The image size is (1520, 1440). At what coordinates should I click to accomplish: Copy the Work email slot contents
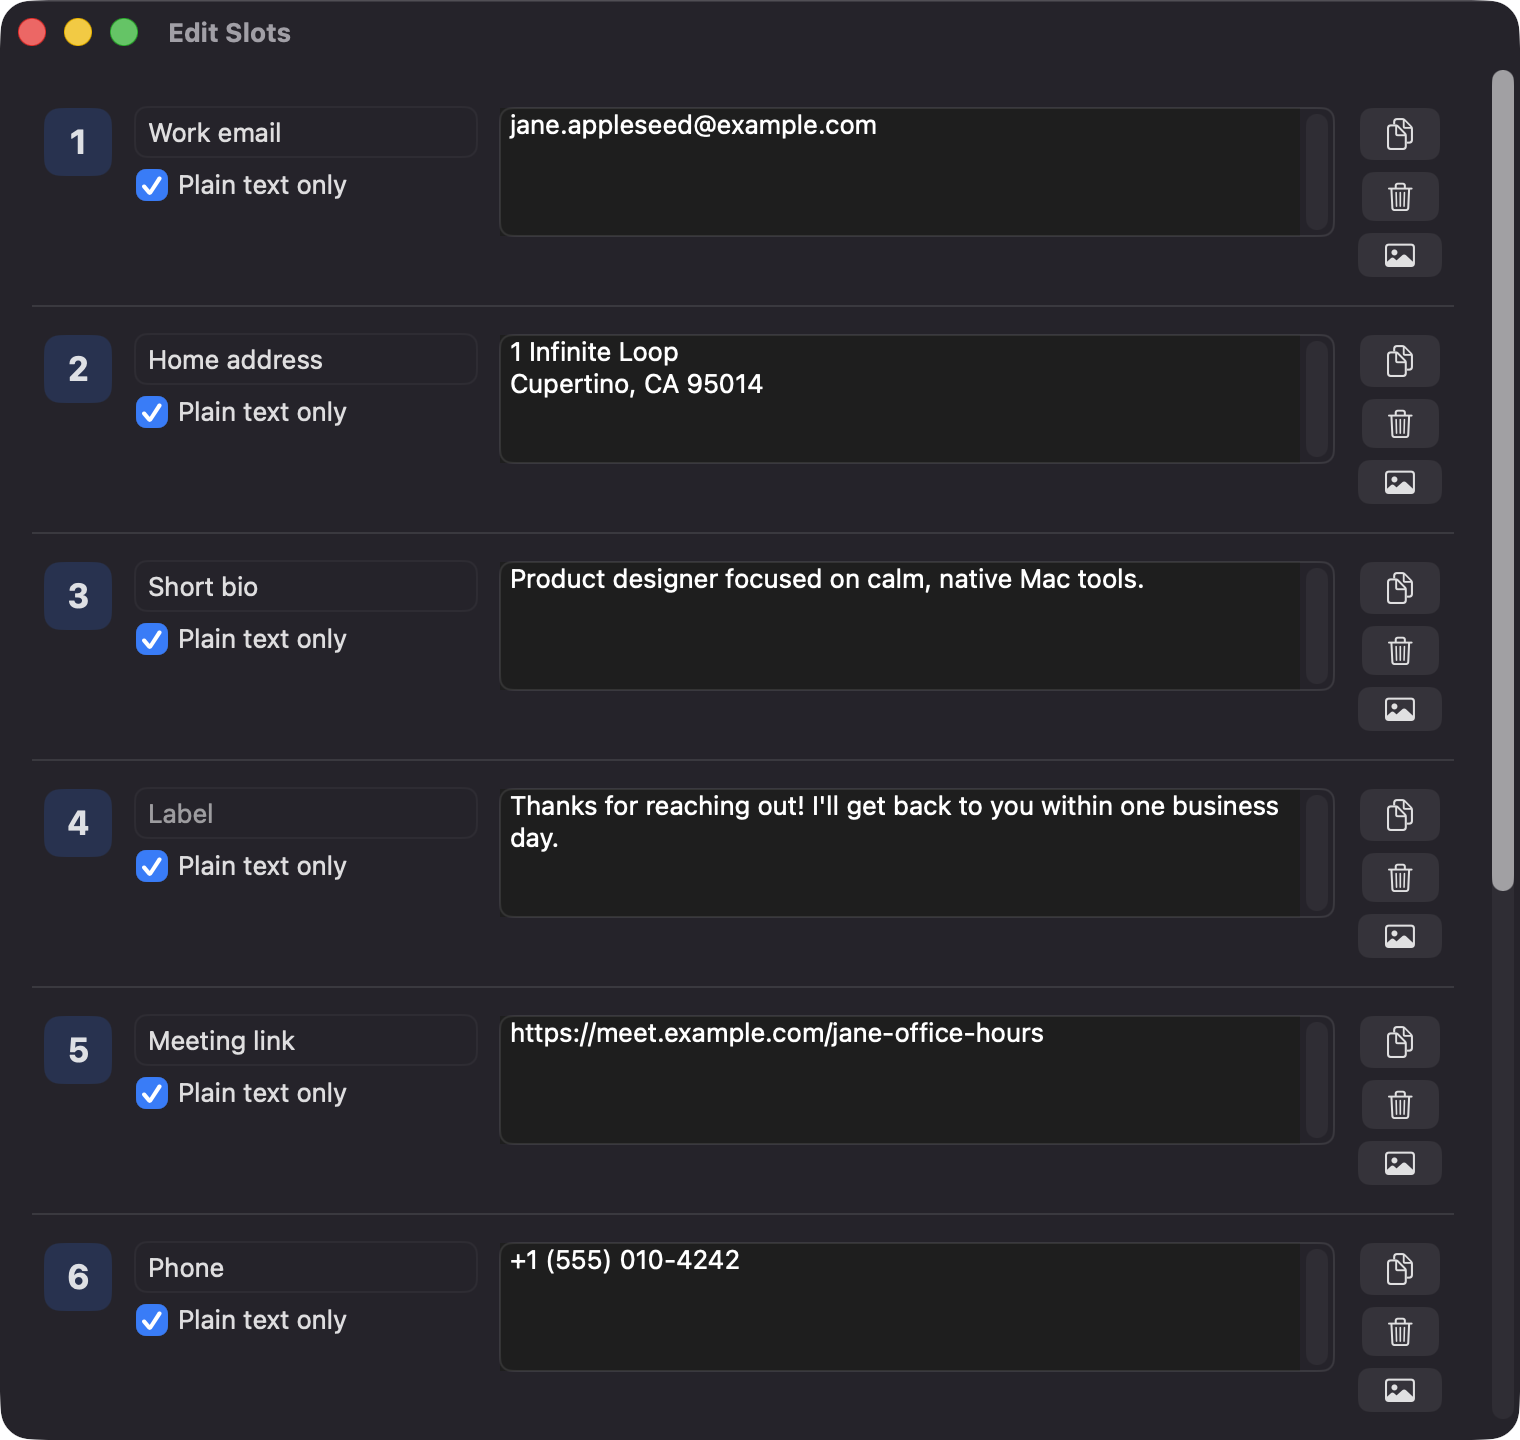pyautogui.click(x=1400, y=134)
